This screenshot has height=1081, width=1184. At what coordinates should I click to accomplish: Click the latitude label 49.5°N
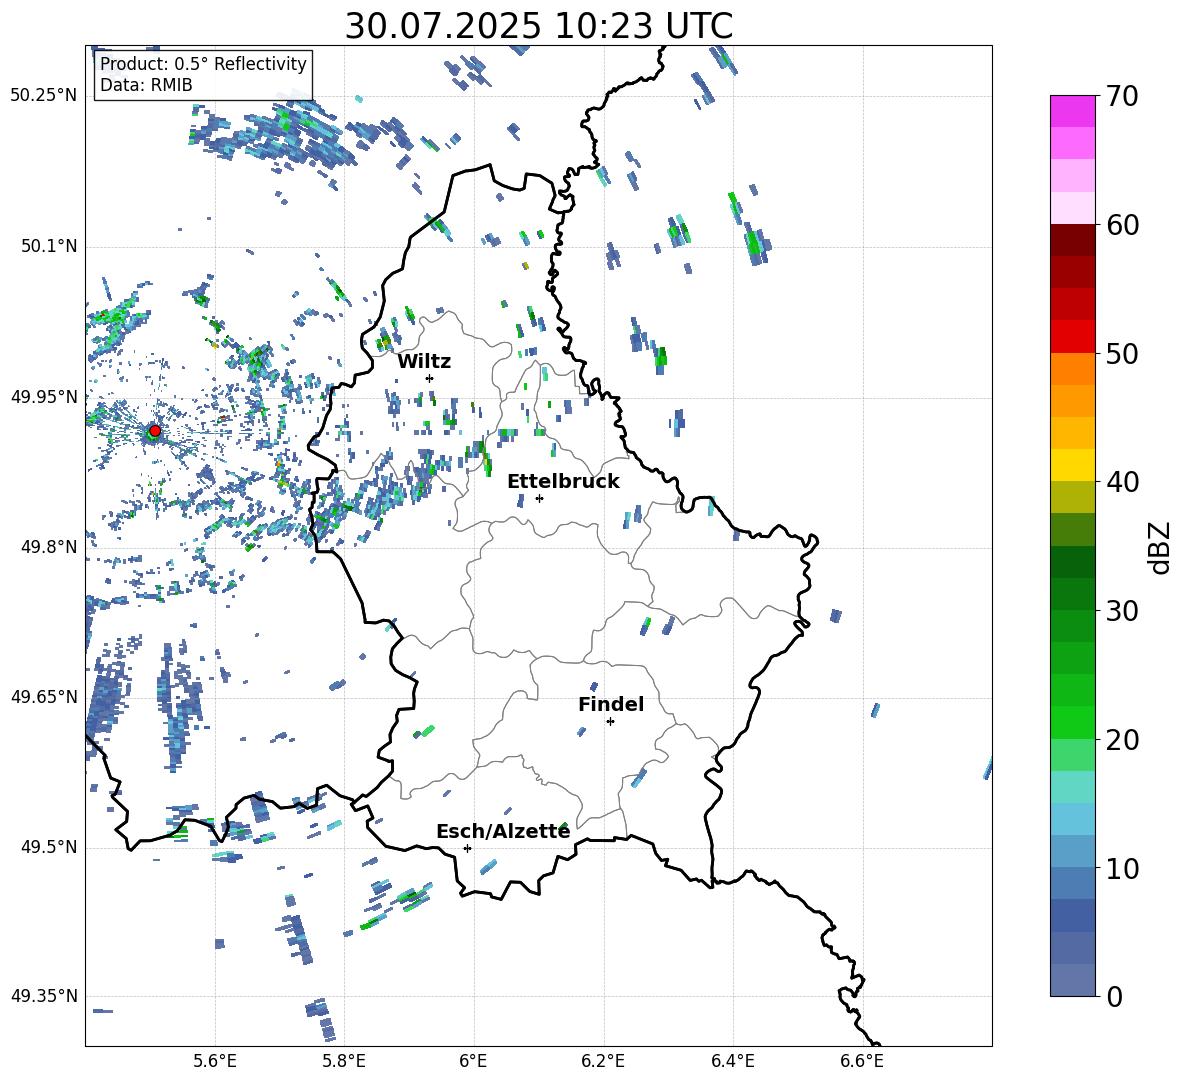pyautogui.click(x=50, y=847)
